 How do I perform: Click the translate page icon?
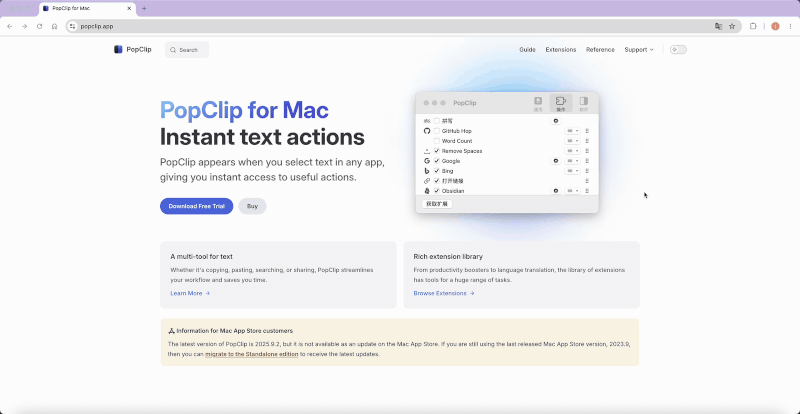(x=718, y=27)
